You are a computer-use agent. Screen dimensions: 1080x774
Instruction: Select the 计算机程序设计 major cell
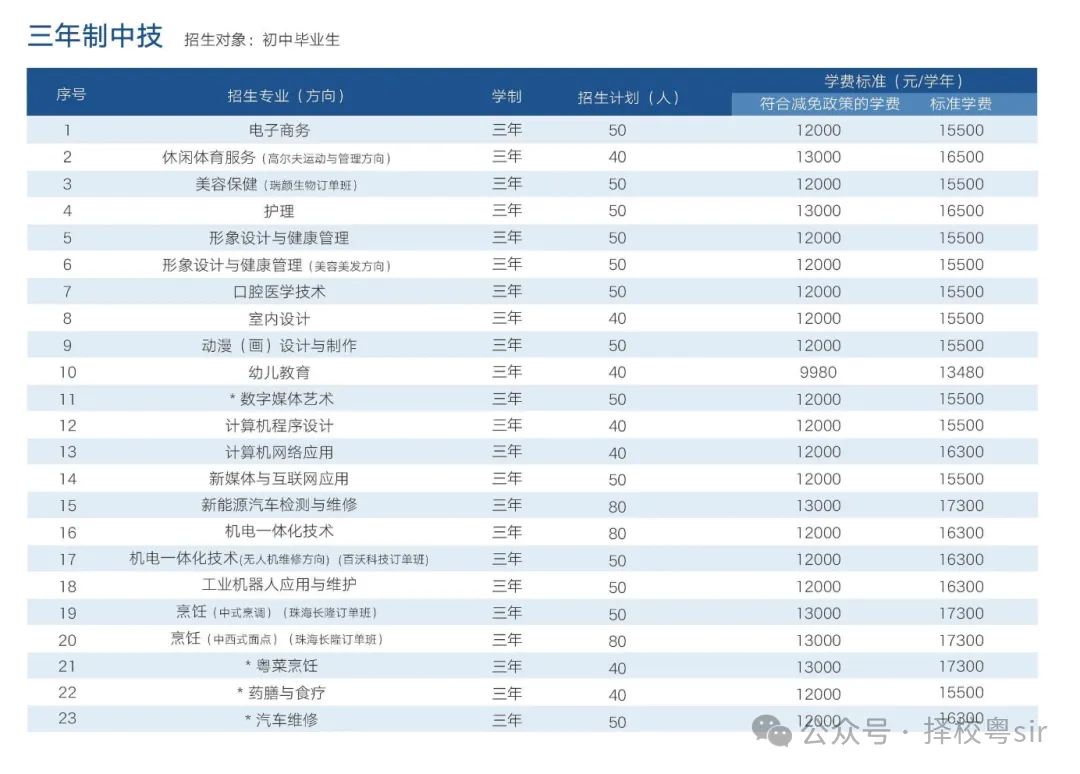279,426
